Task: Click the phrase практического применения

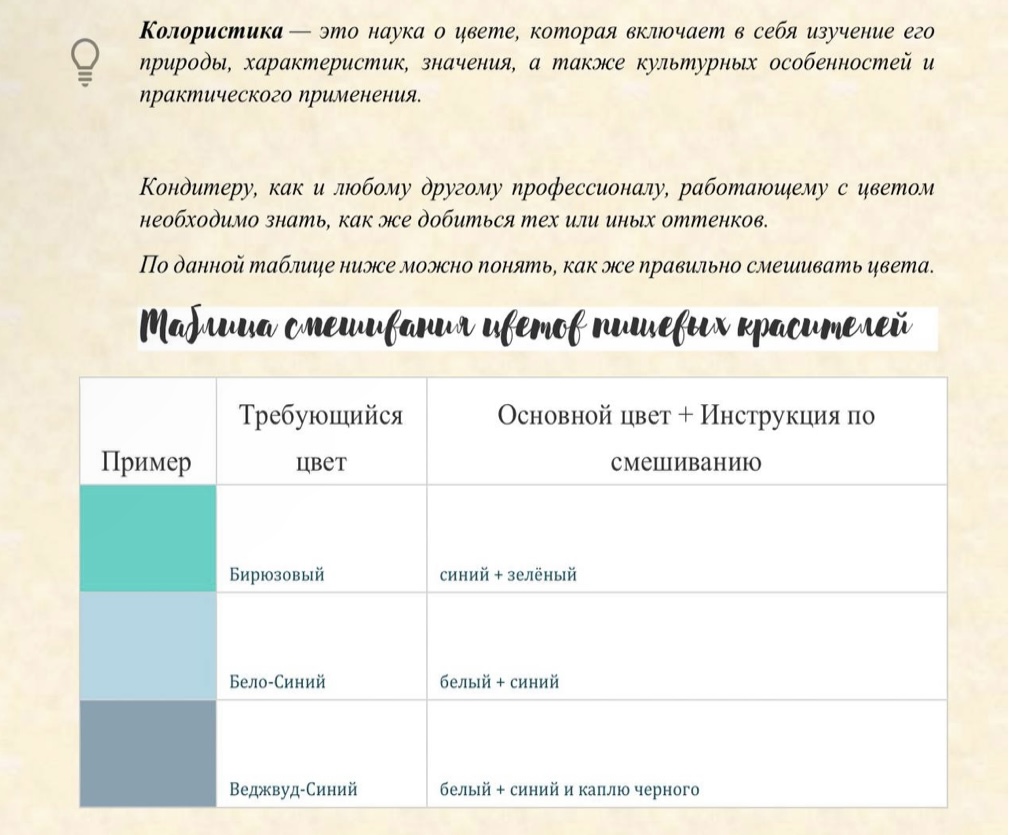Action: point(280,95)
